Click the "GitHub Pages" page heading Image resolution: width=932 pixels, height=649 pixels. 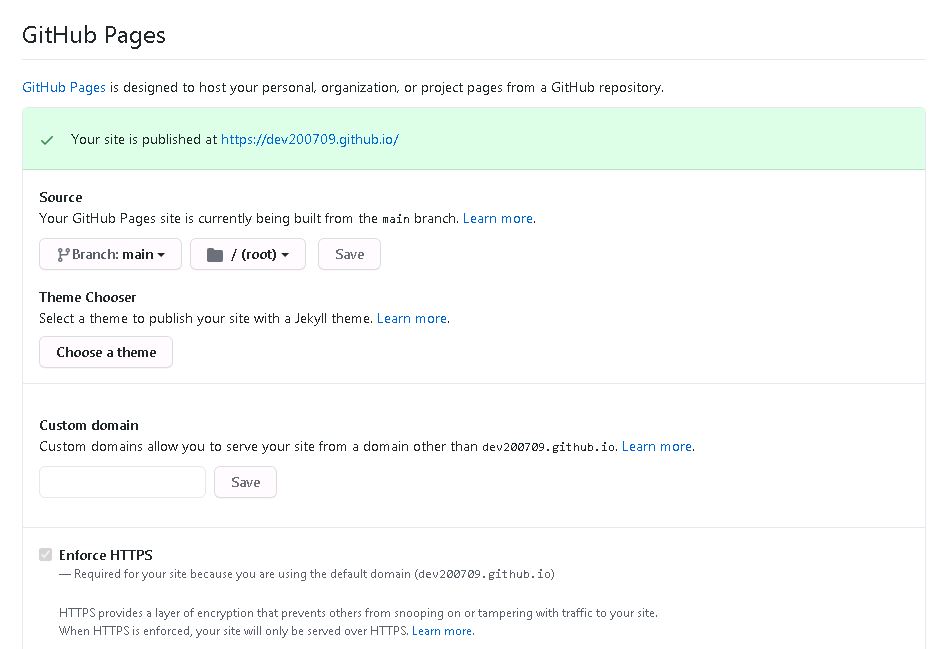94,35
